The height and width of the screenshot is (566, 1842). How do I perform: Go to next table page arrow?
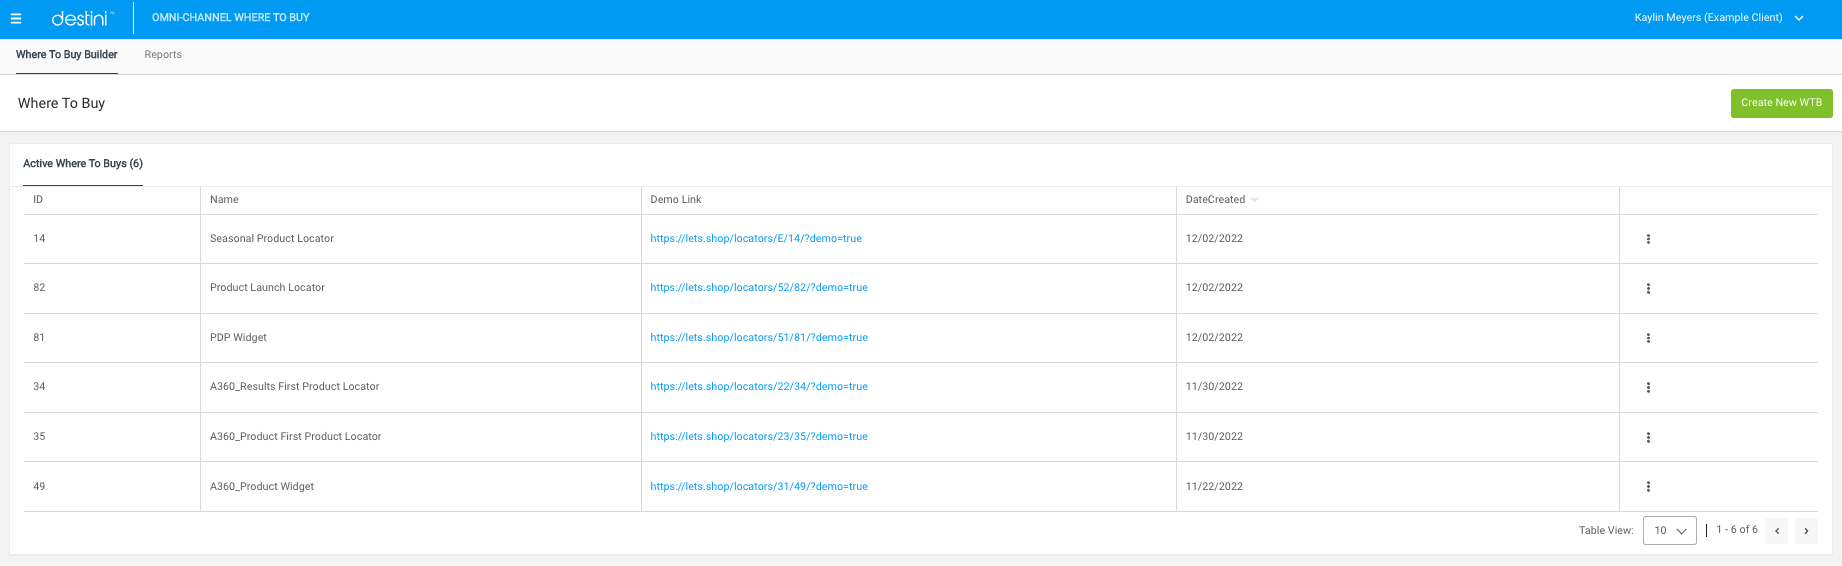pyautogui.click(x=1806, y=531)
